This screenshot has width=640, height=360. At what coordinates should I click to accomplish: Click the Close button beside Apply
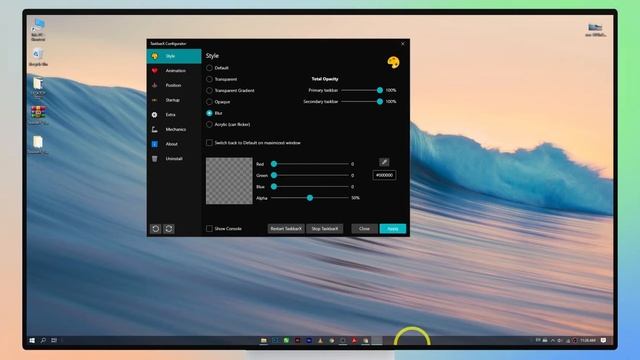pos(364,229)
